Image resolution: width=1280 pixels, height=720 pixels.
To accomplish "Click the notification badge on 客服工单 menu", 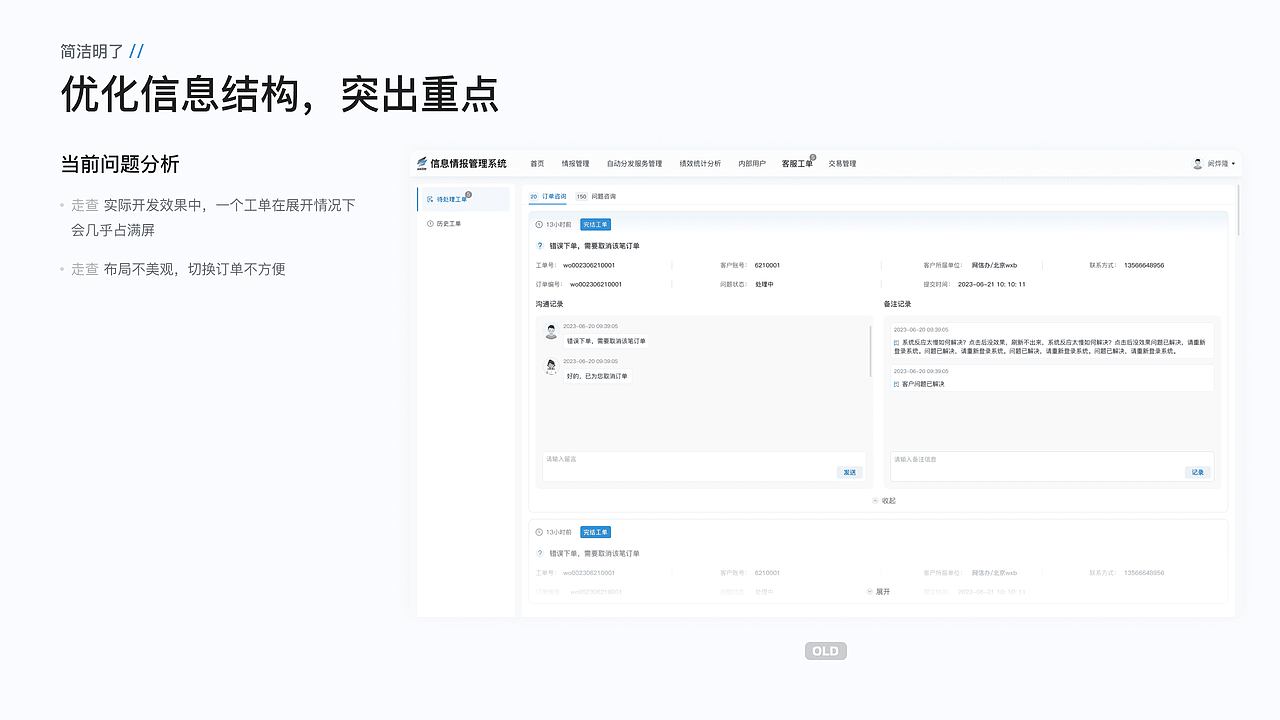I will point(812,156).
